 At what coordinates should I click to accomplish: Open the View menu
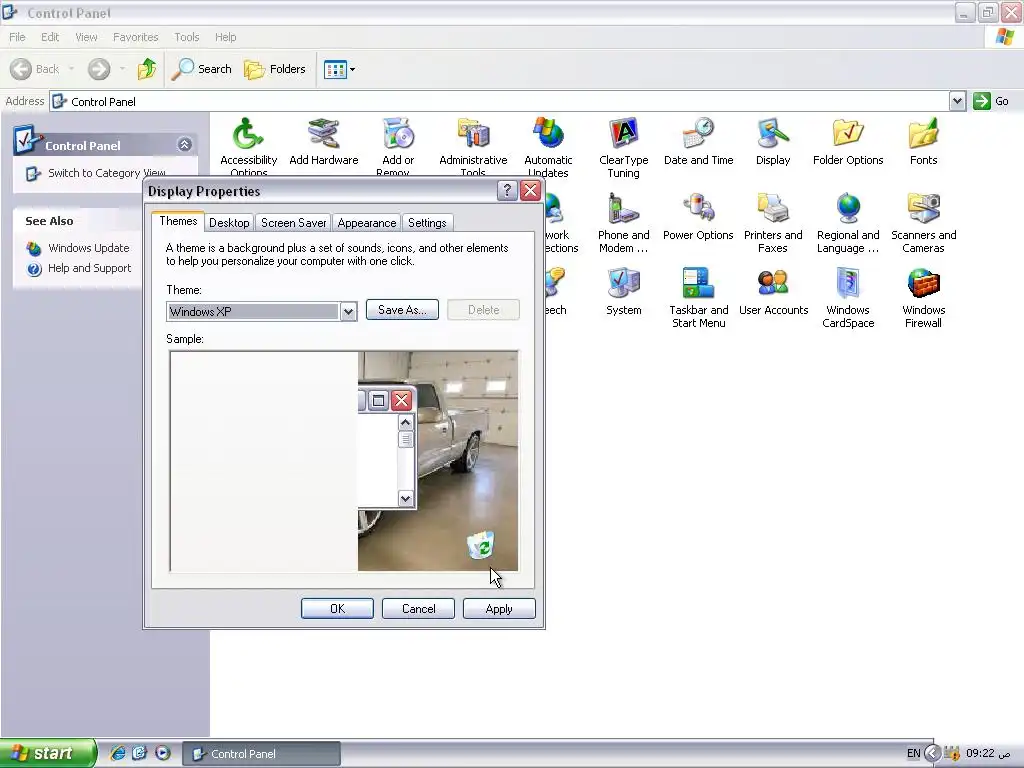(86, 37)
